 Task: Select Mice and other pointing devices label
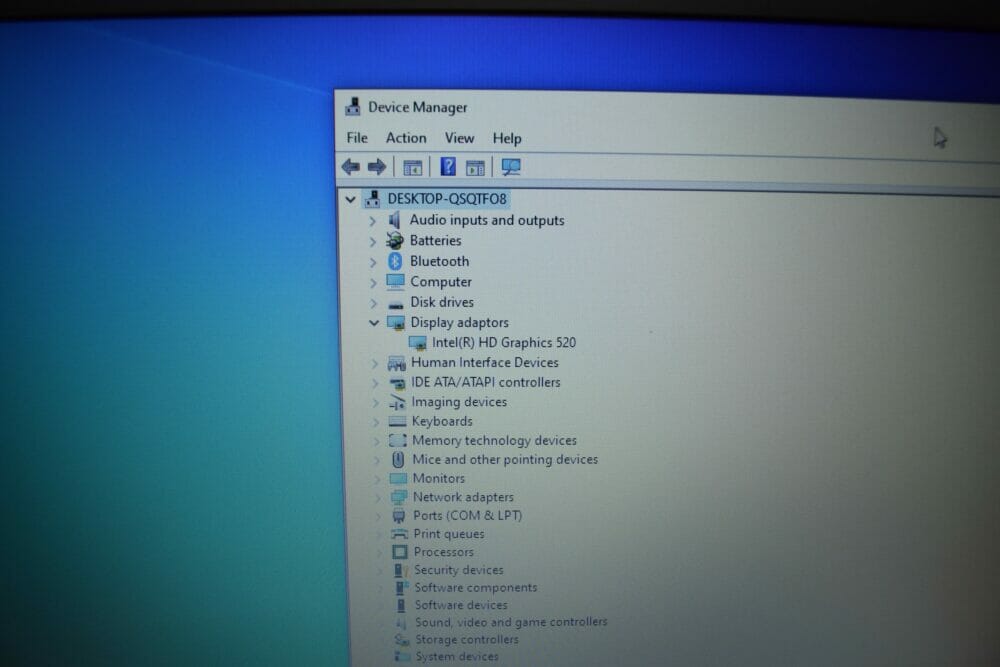[x=505, y=460]
